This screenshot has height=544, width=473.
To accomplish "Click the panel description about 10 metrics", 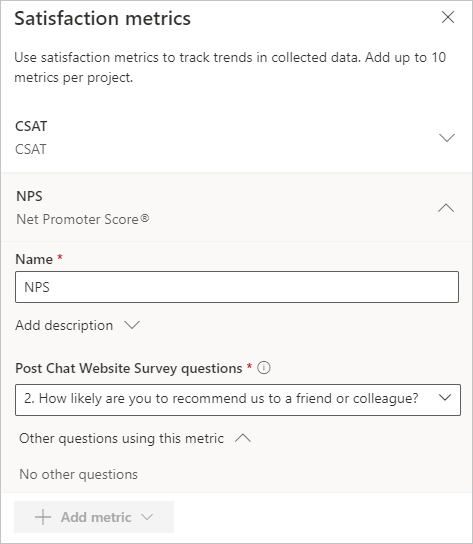I will tap(230, 67).
